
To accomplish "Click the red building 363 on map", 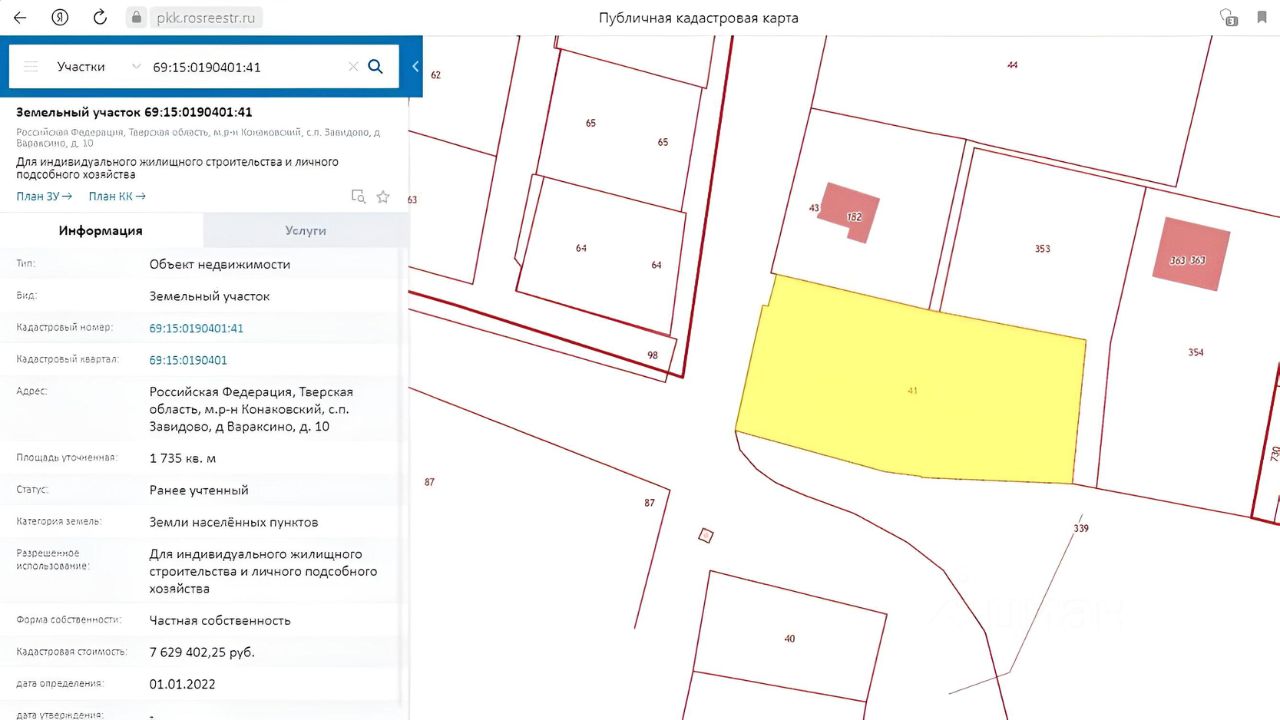I will (1192, 254).
